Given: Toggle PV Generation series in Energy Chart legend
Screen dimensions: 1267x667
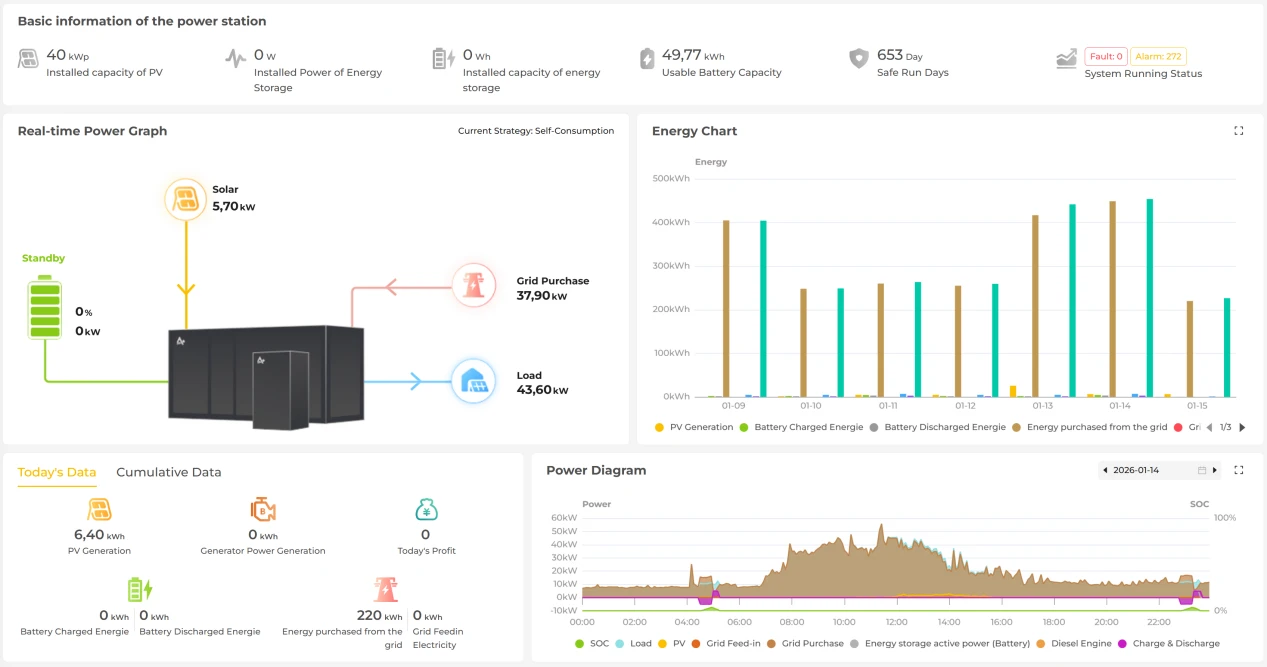Looking at the screenshot, I should (695, 427).
